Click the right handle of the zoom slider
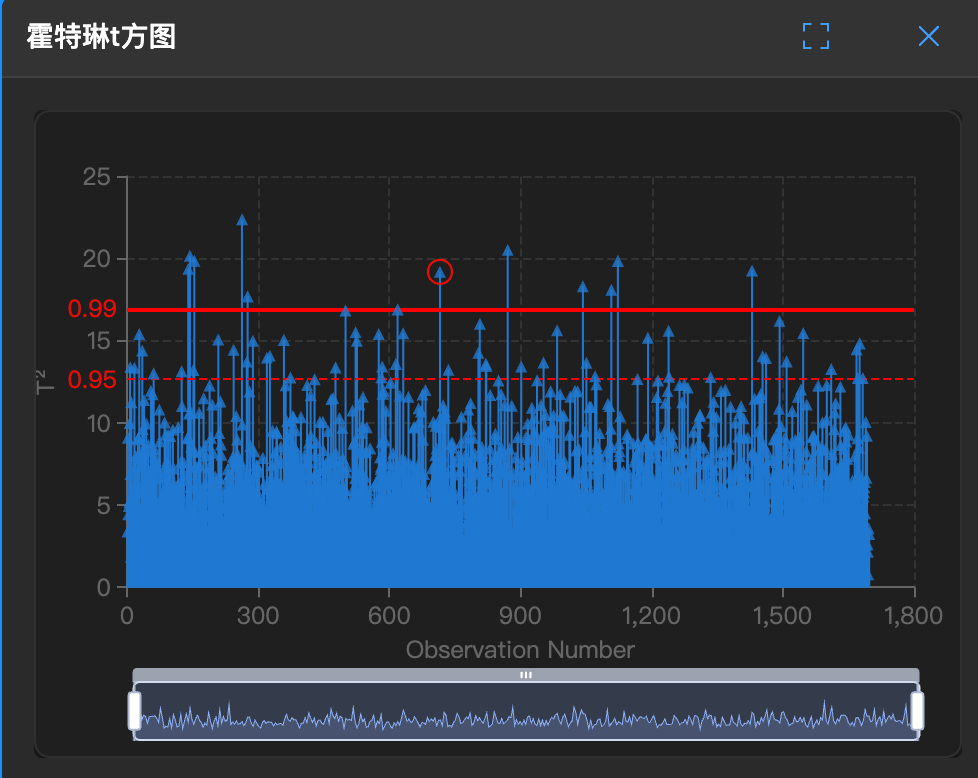Image resolution: width=978 pixels, height=778 pixels. coord(917,710)
